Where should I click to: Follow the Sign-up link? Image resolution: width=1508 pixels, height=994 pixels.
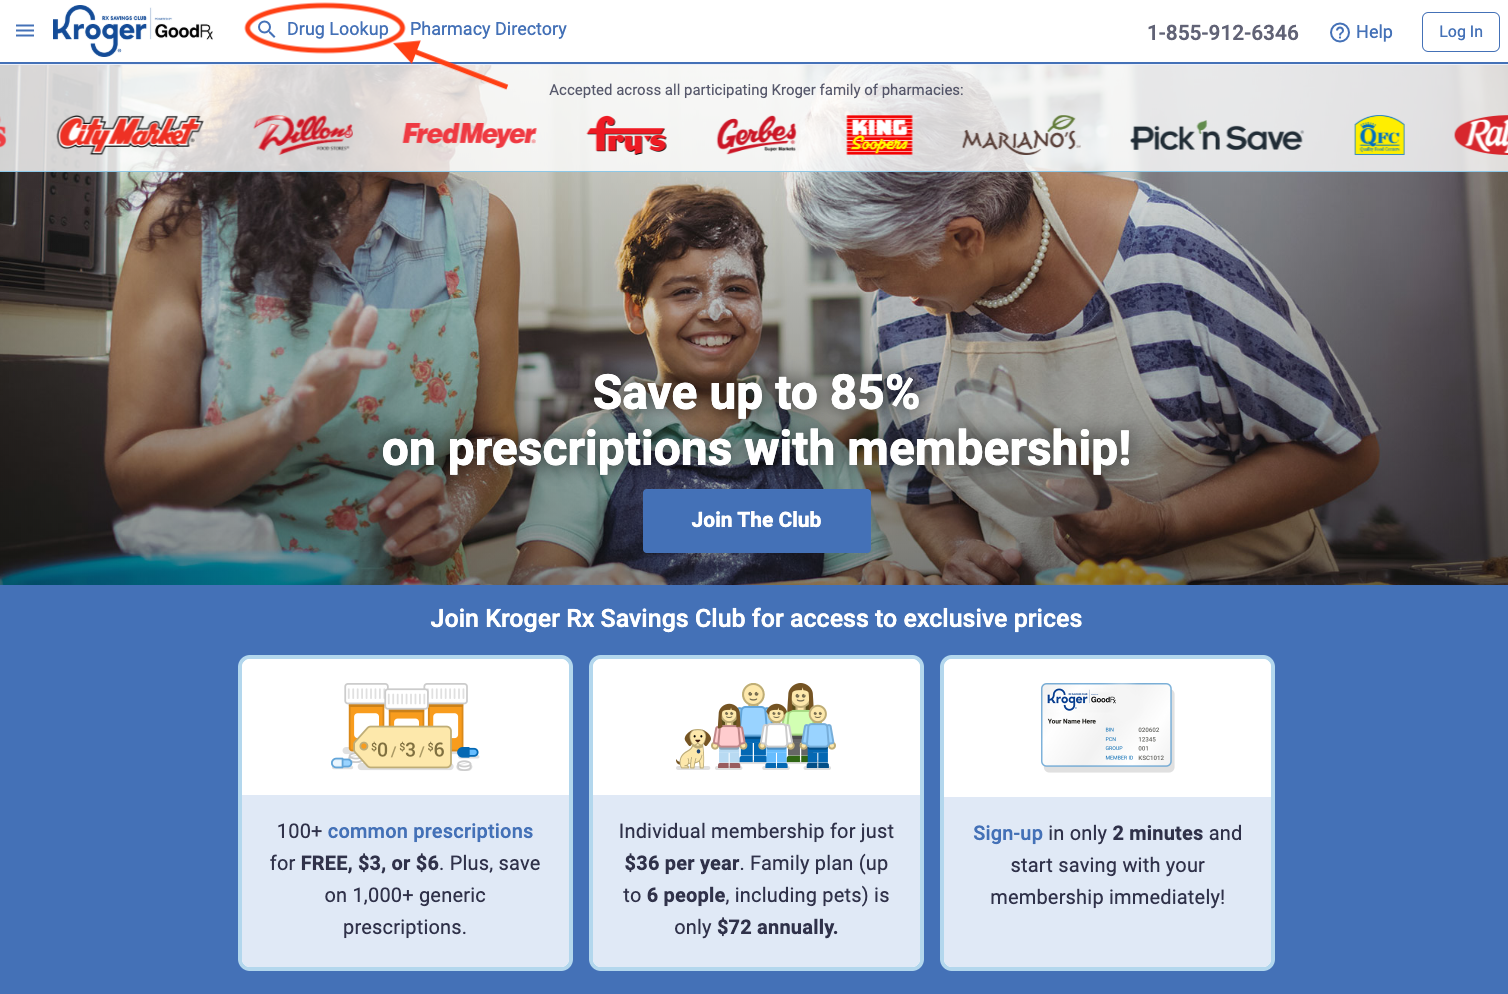(x=1008, y=833)
